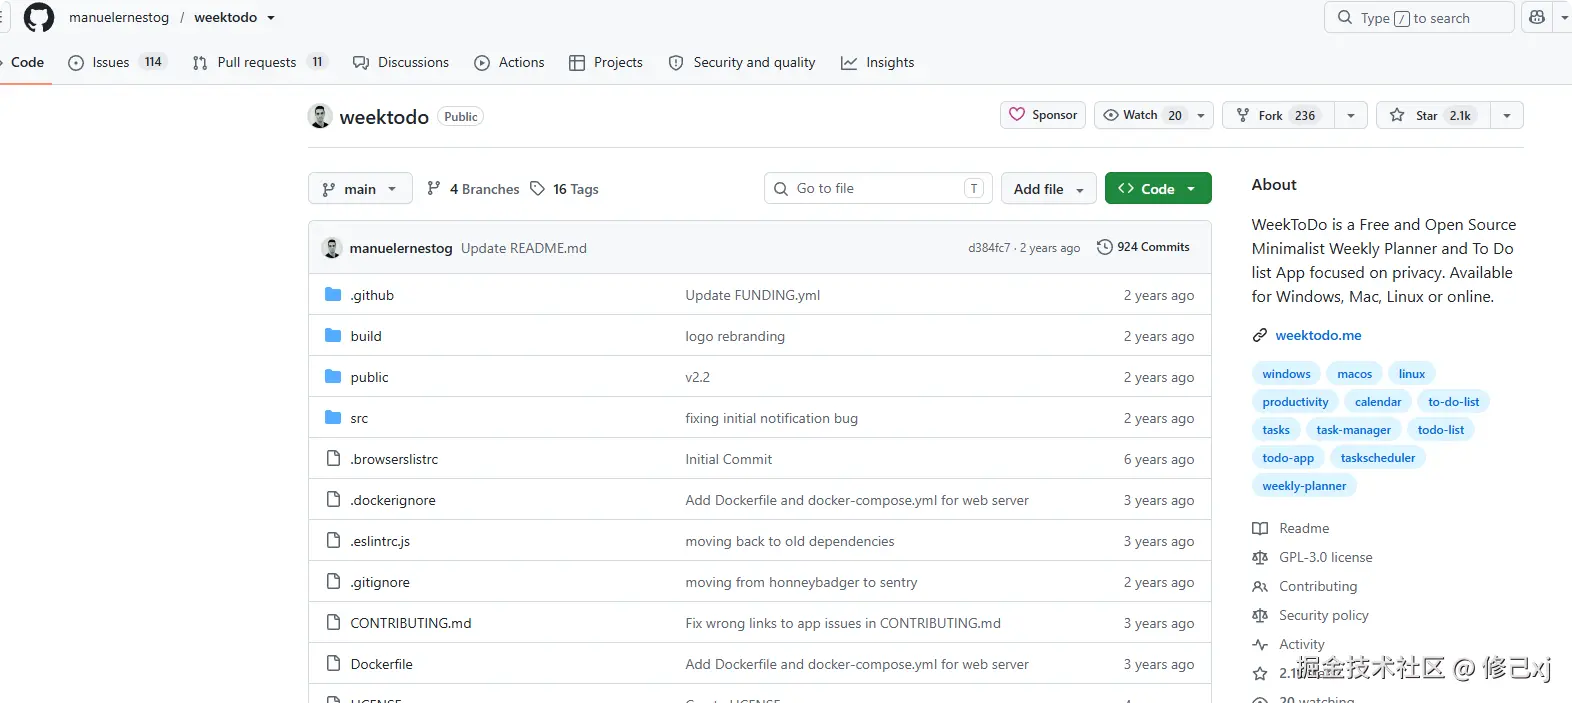Click the .eslintrc.js file icon
1572x703 pixels.
tap(334, 540)
